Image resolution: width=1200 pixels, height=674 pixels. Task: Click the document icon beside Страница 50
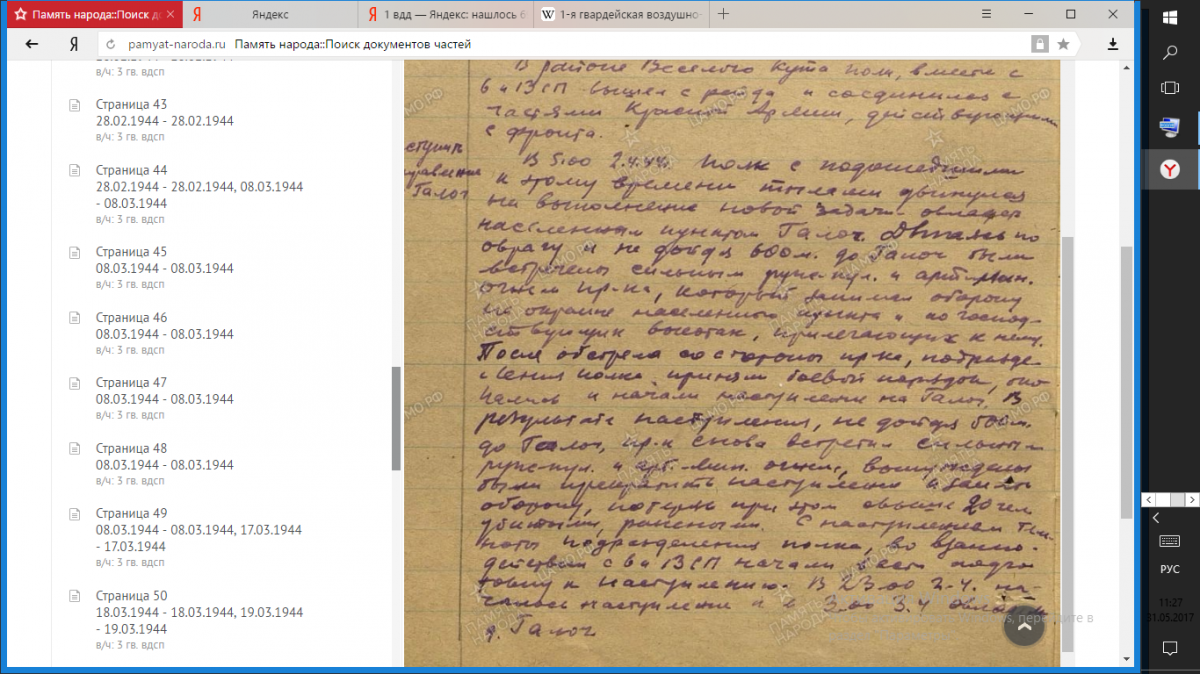pos(73,595)
